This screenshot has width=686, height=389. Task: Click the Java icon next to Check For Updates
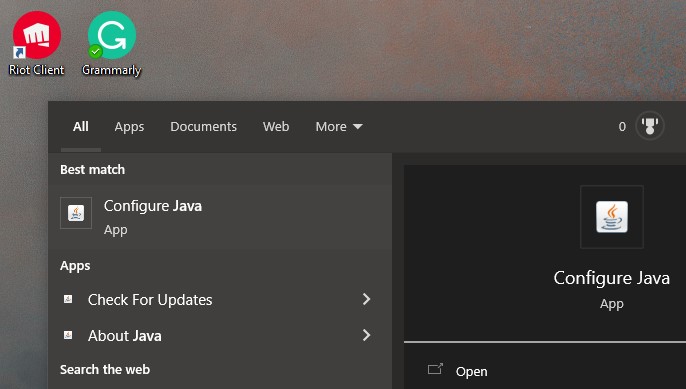pos(68,299)
